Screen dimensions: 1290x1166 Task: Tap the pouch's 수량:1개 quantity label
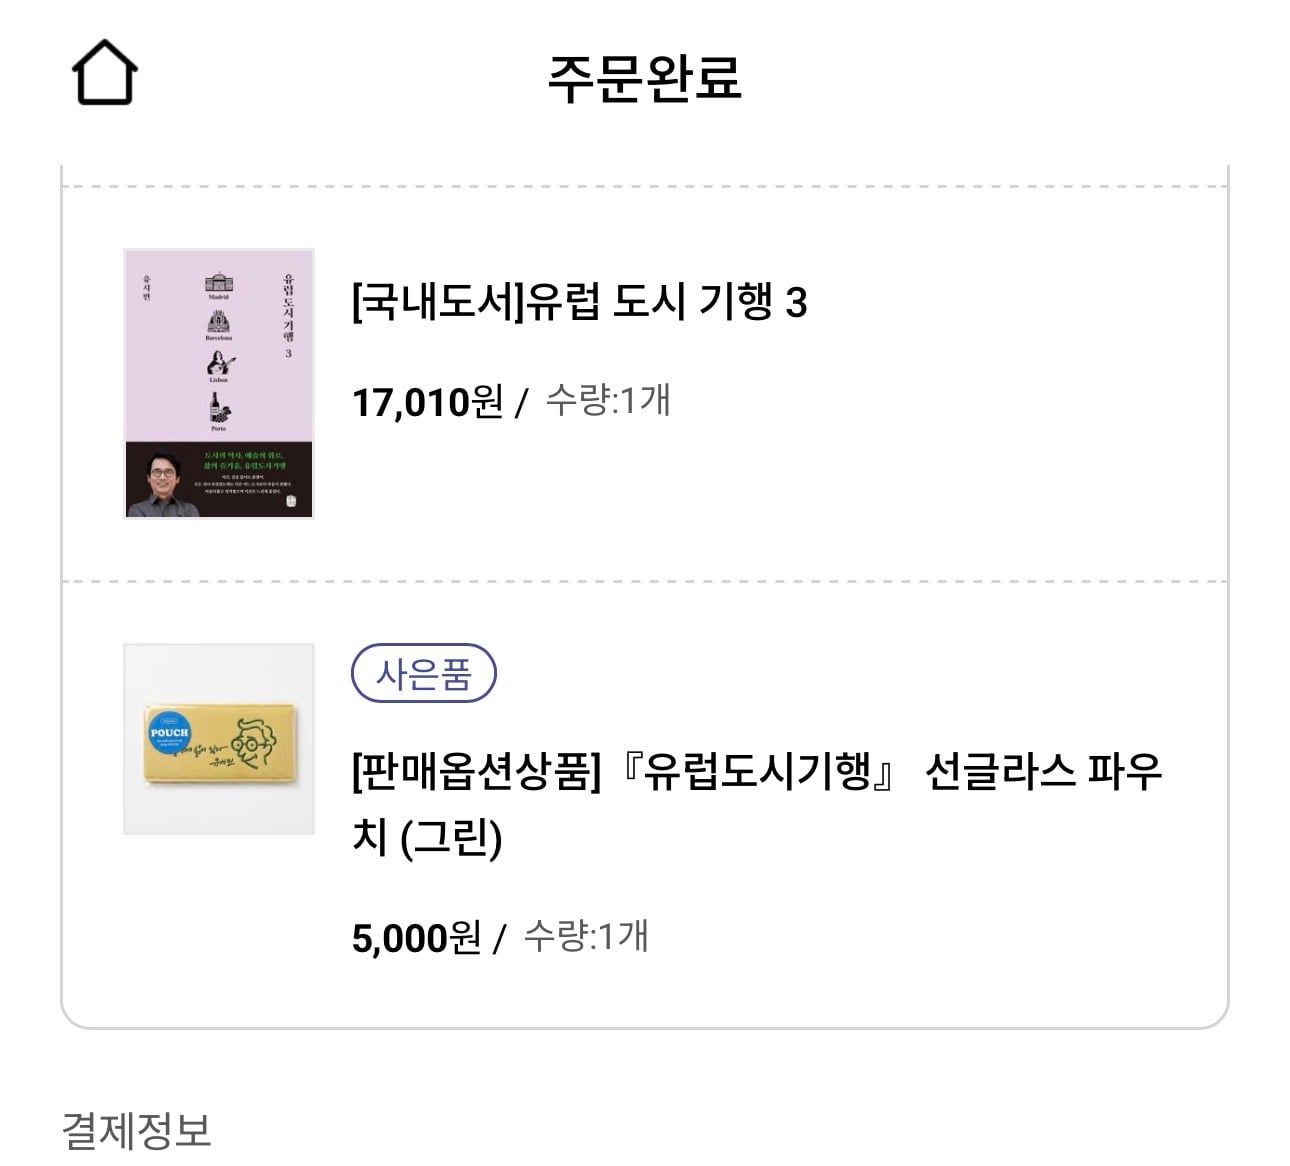click(x=586, y=937)
